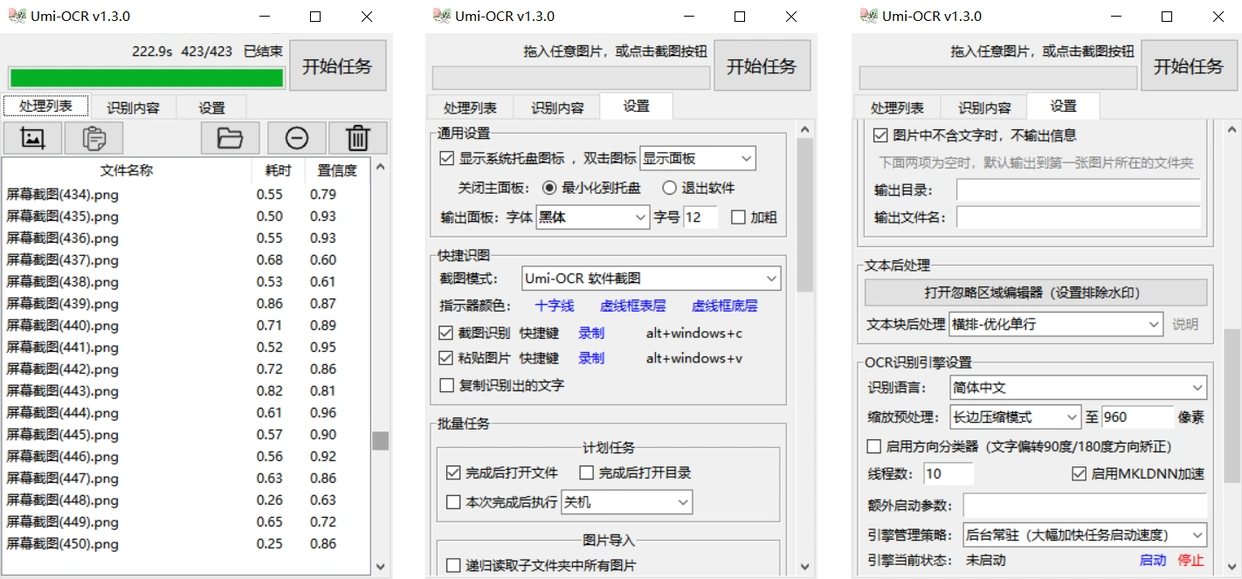Open the 引擎管理策略 后台常驻 dropdown
Screen dimensions: 1242x579
(1085, 535)
